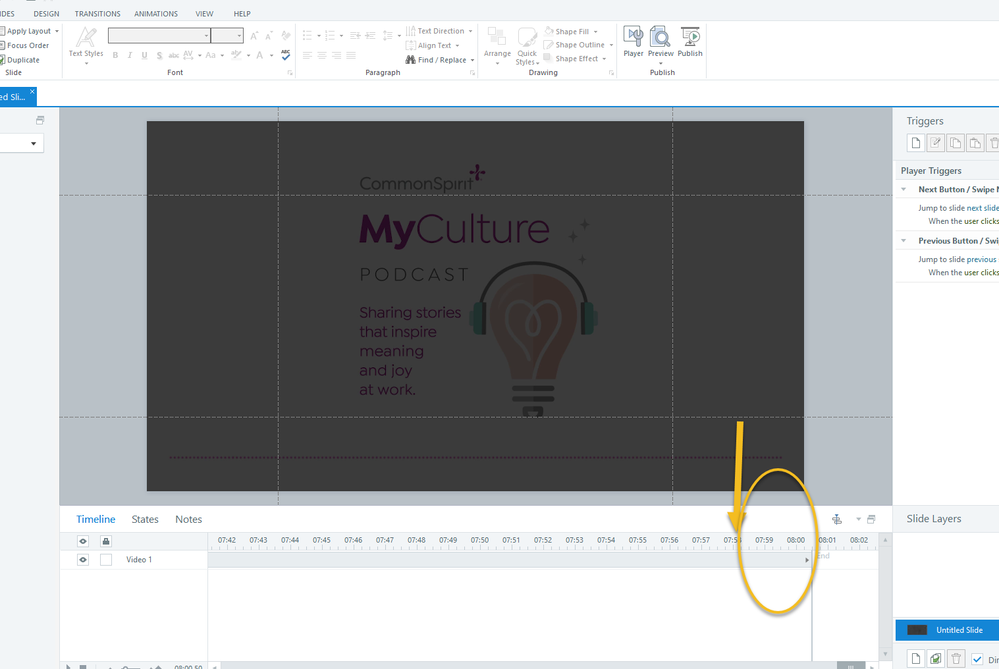Switch to the States tab
Image resolution: width=999 pixels, height=669 pixels.
pos(145,519)
